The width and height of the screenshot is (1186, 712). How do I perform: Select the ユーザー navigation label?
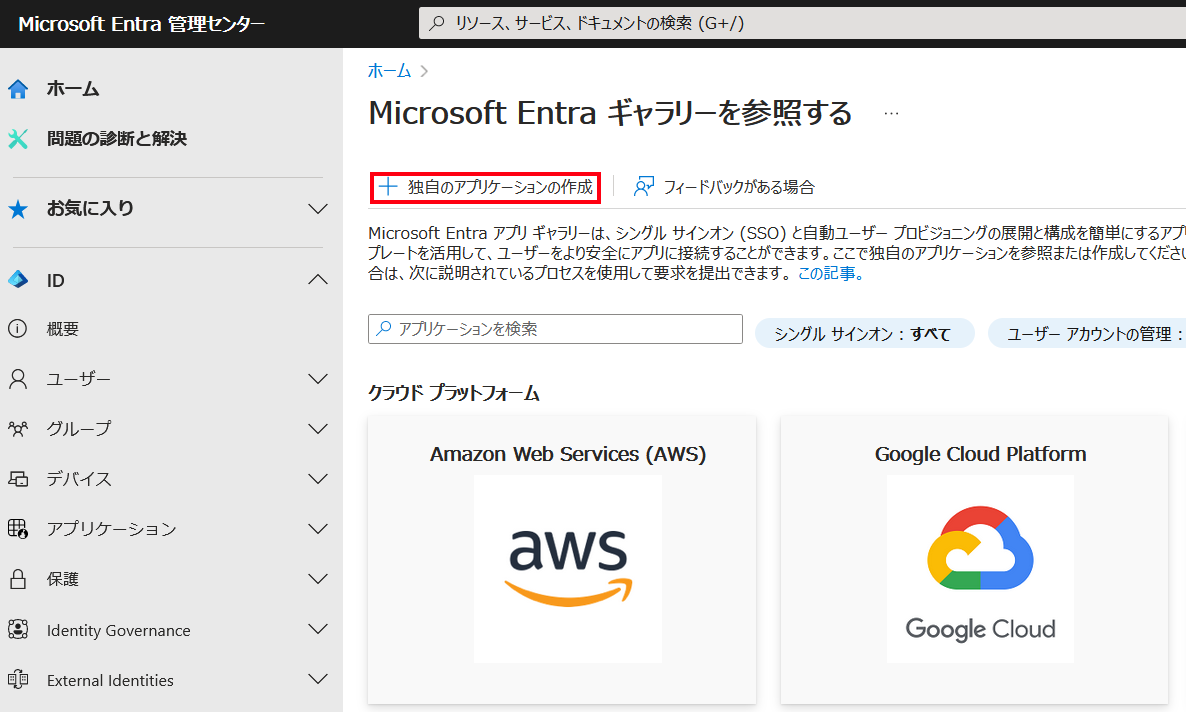79,379
